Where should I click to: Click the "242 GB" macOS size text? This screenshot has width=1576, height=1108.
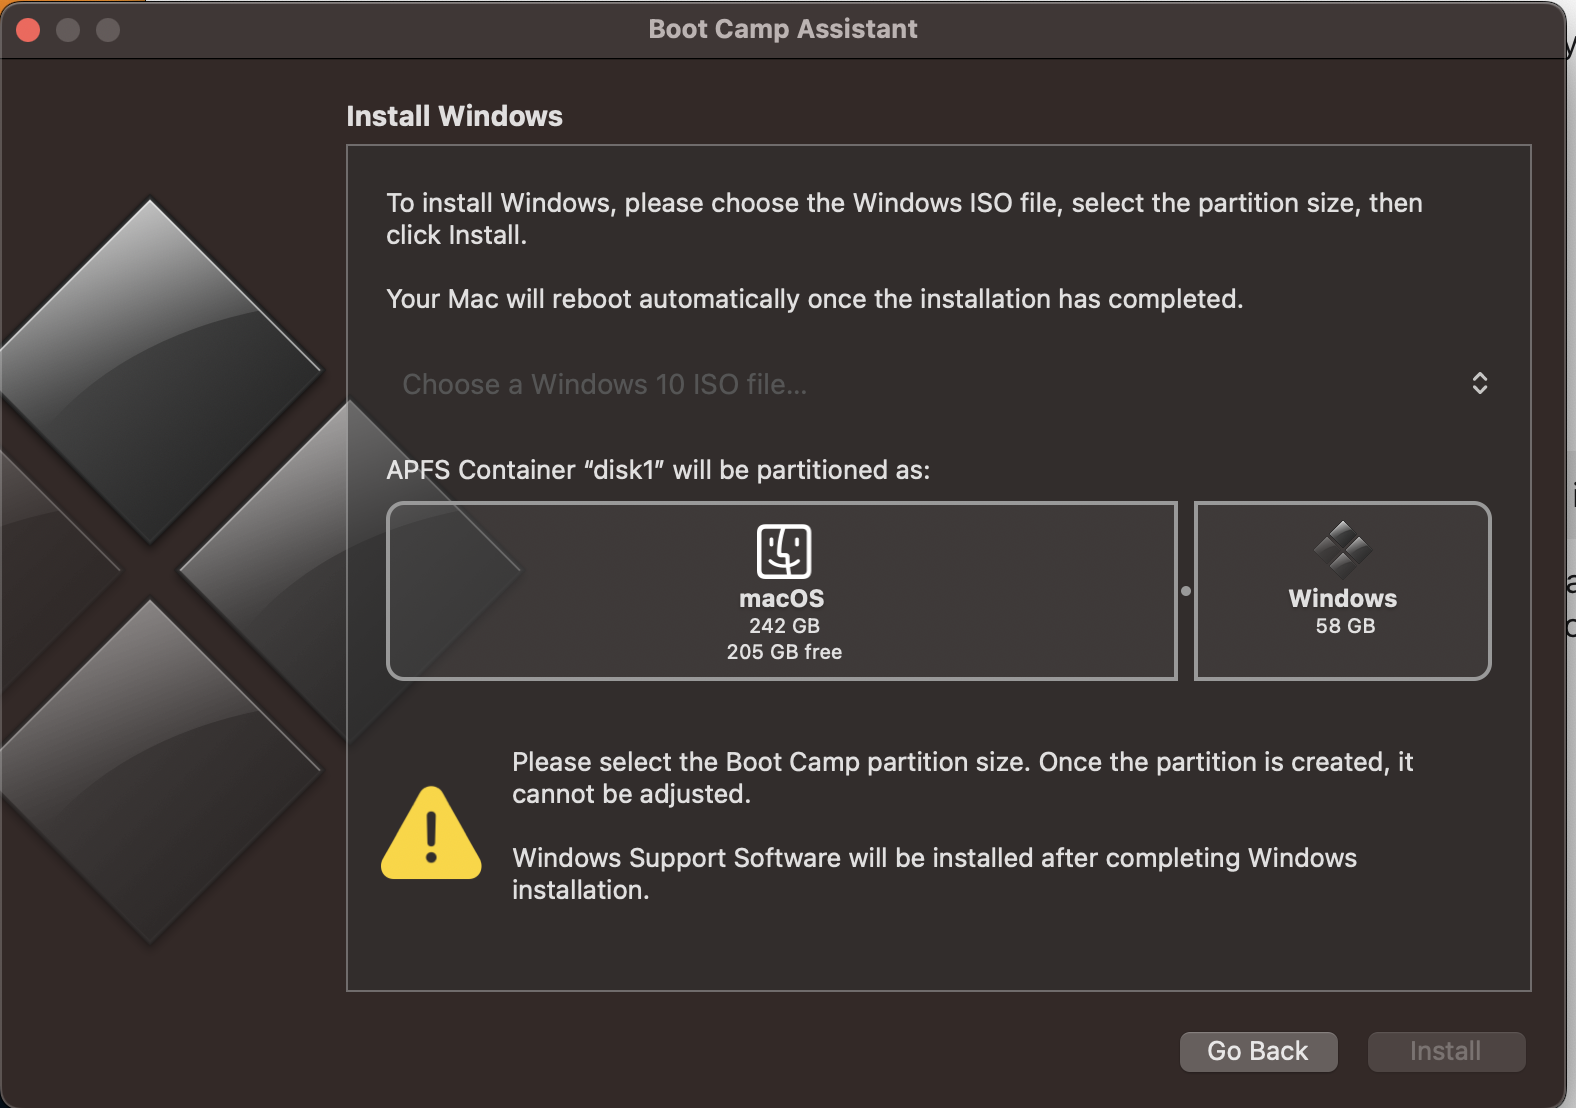tap(784, 626)
